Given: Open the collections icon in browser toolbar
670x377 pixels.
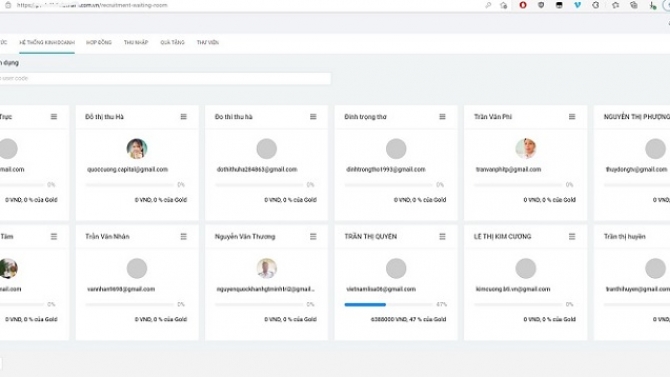Looking at the screenshot, I should (634, 5).
